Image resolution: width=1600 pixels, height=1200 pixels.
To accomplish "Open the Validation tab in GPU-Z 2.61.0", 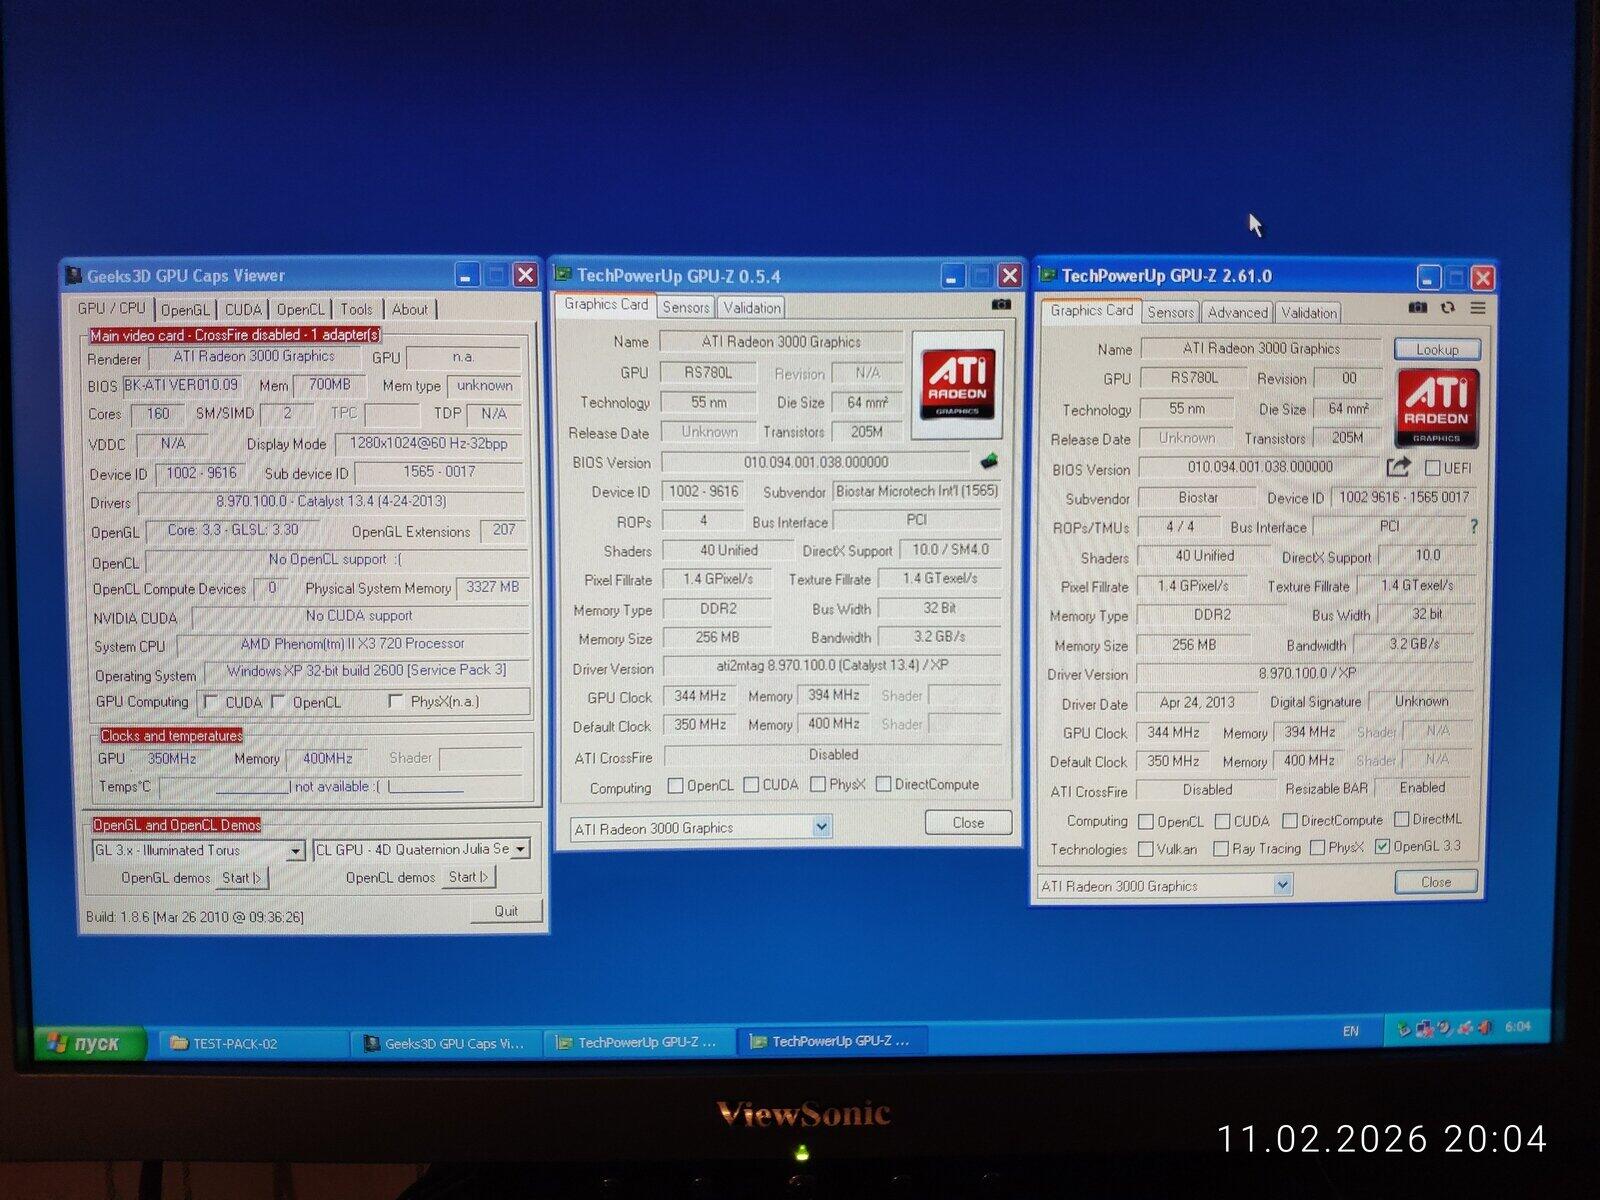I will click(x=1308, y=313).
